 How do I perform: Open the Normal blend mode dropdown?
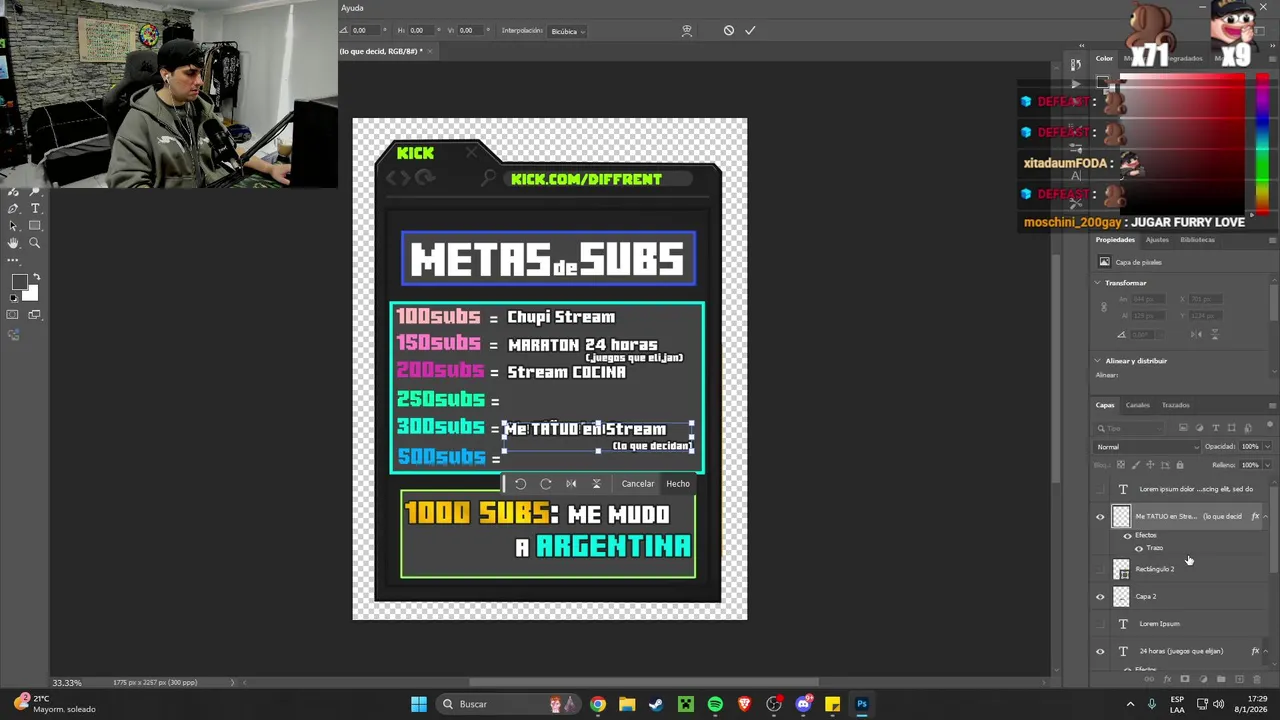pos(1147,447)
